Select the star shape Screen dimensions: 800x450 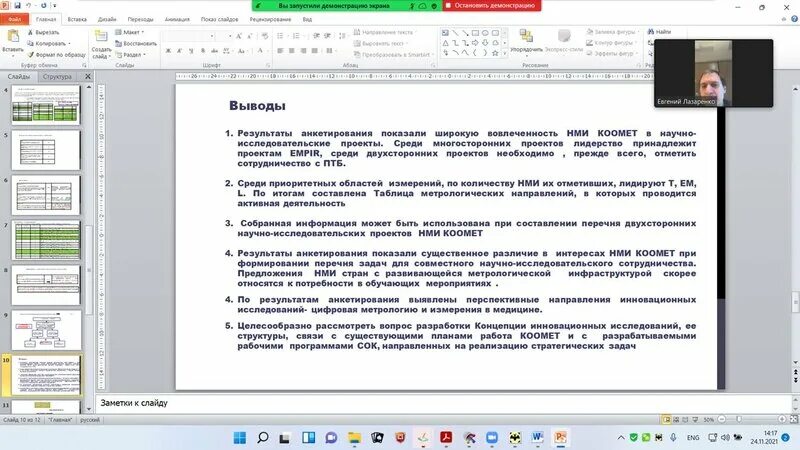(x=494, y=53)
